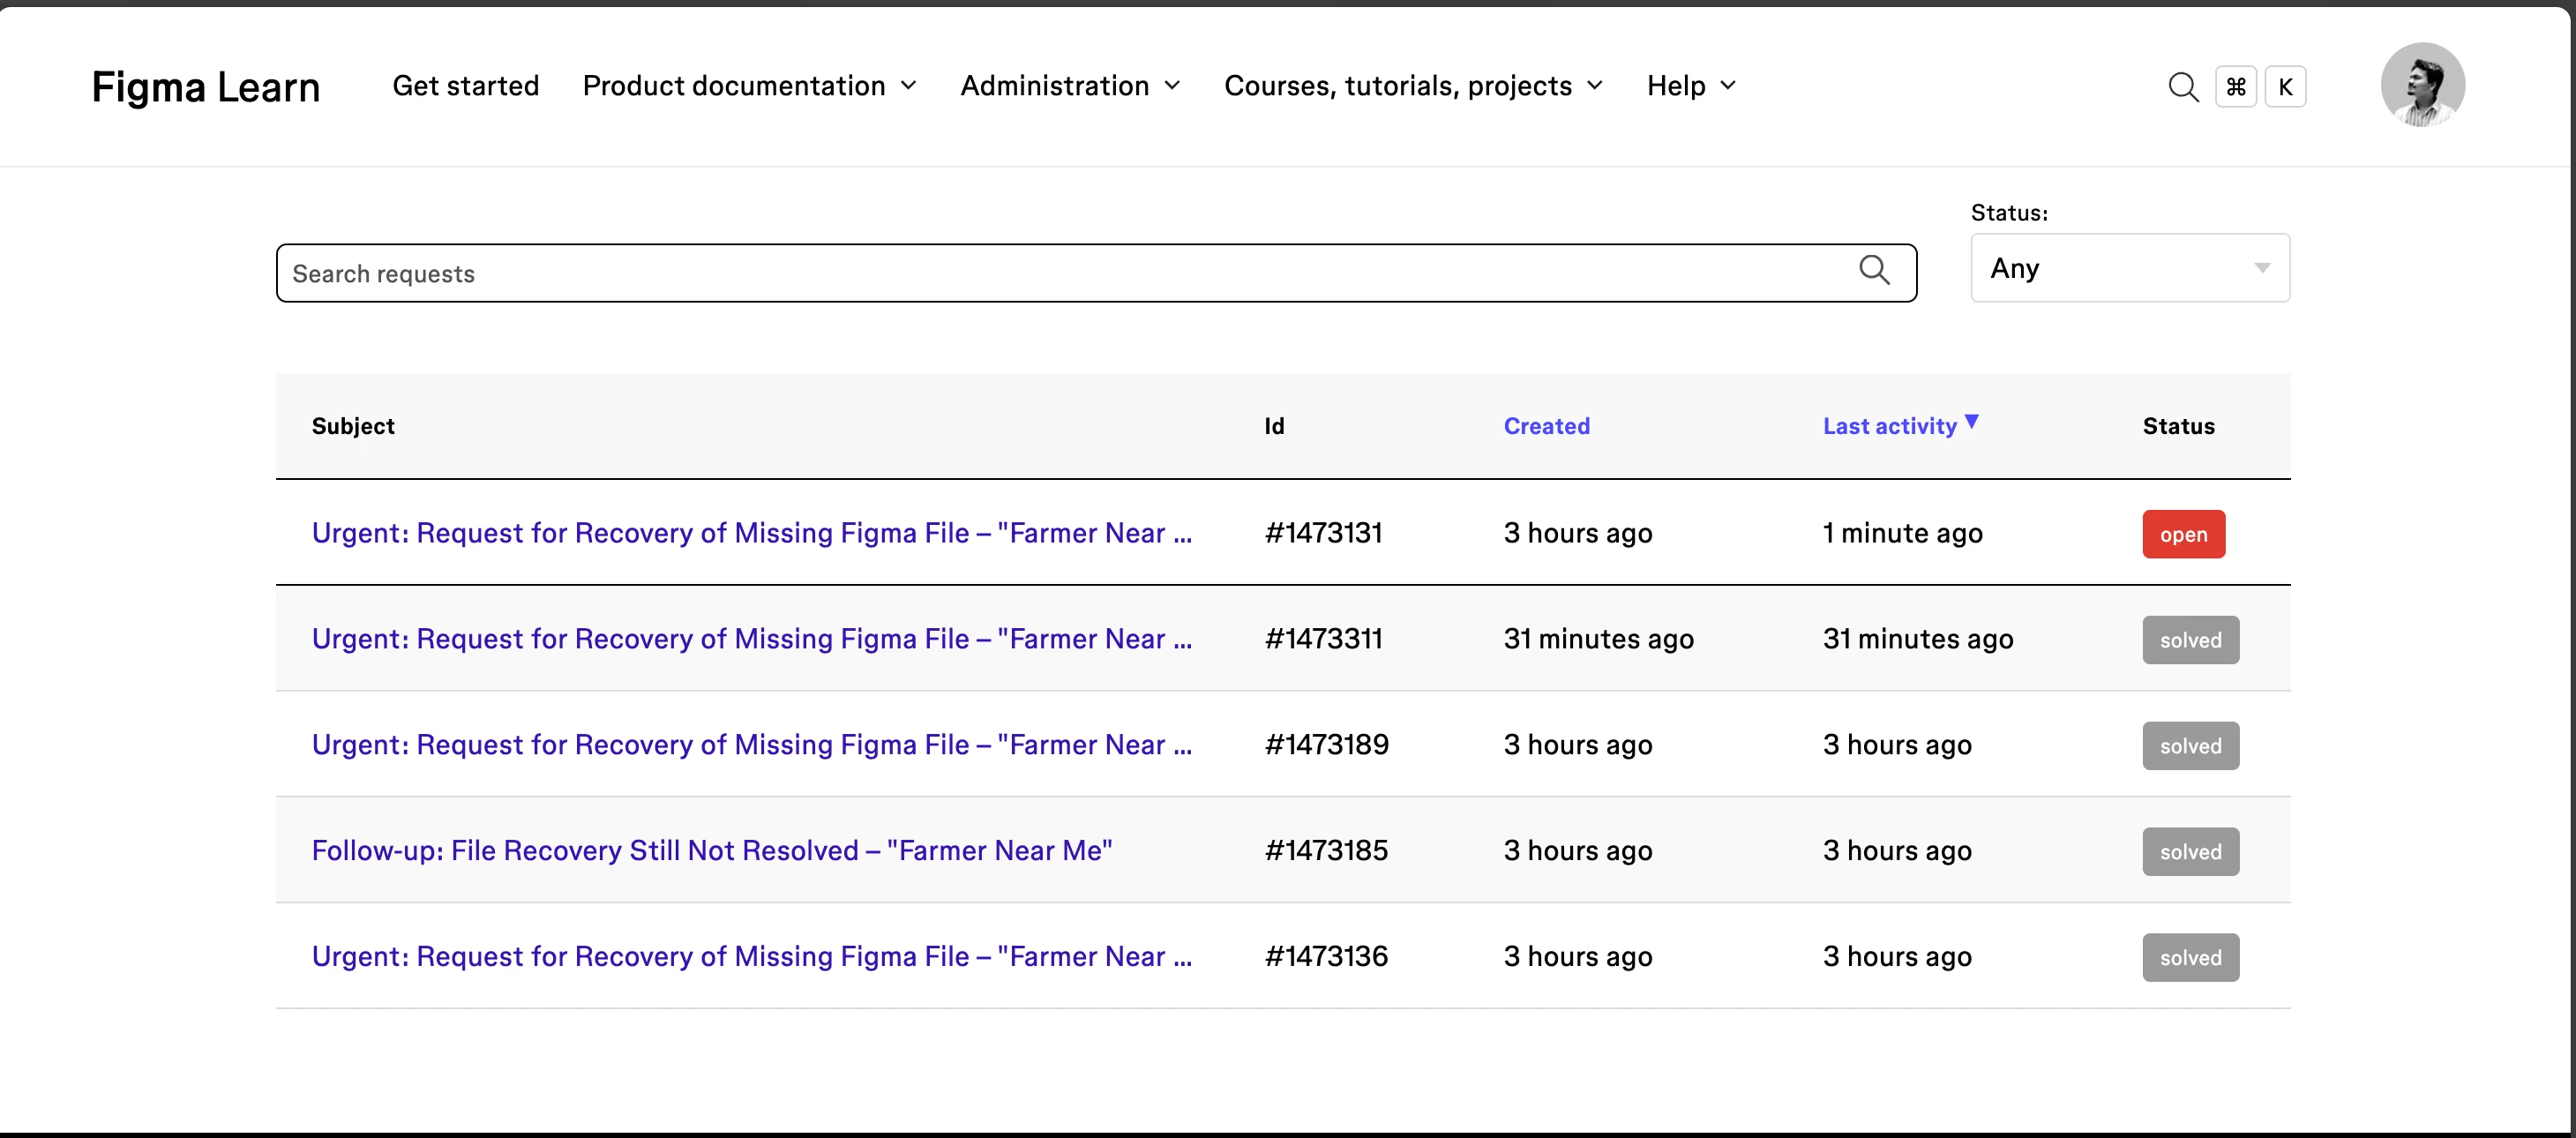The width and height of the screenshot is (2576, 1138).
Task: Click the K key shortcut badge
Action: point(2285,87)
